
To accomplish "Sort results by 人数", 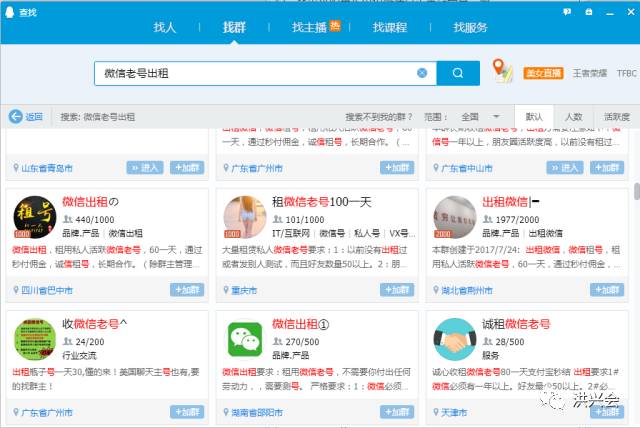I will tap(573, 117).
